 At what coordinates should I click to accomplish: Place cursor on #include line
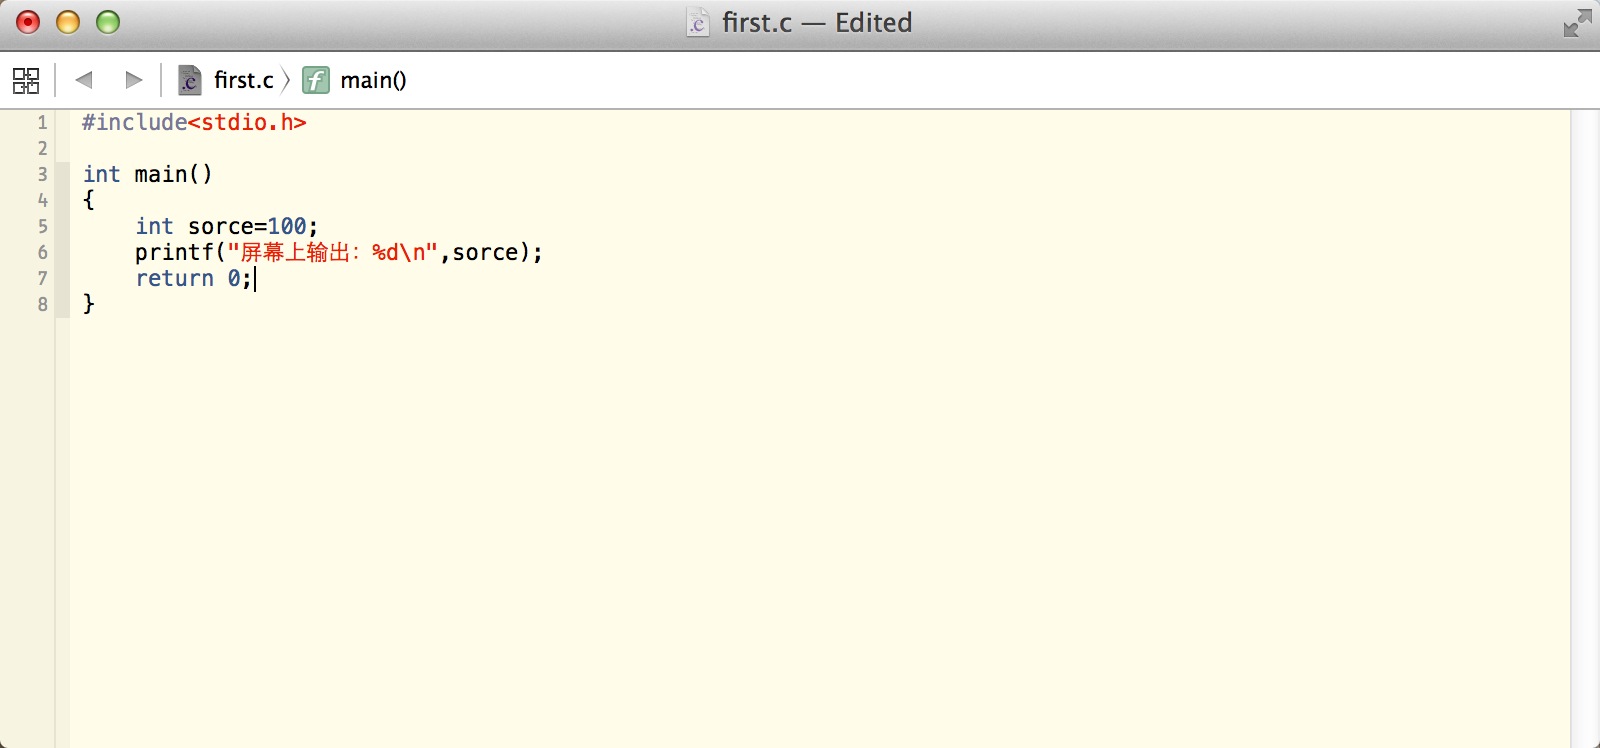[x=194, y=122]
